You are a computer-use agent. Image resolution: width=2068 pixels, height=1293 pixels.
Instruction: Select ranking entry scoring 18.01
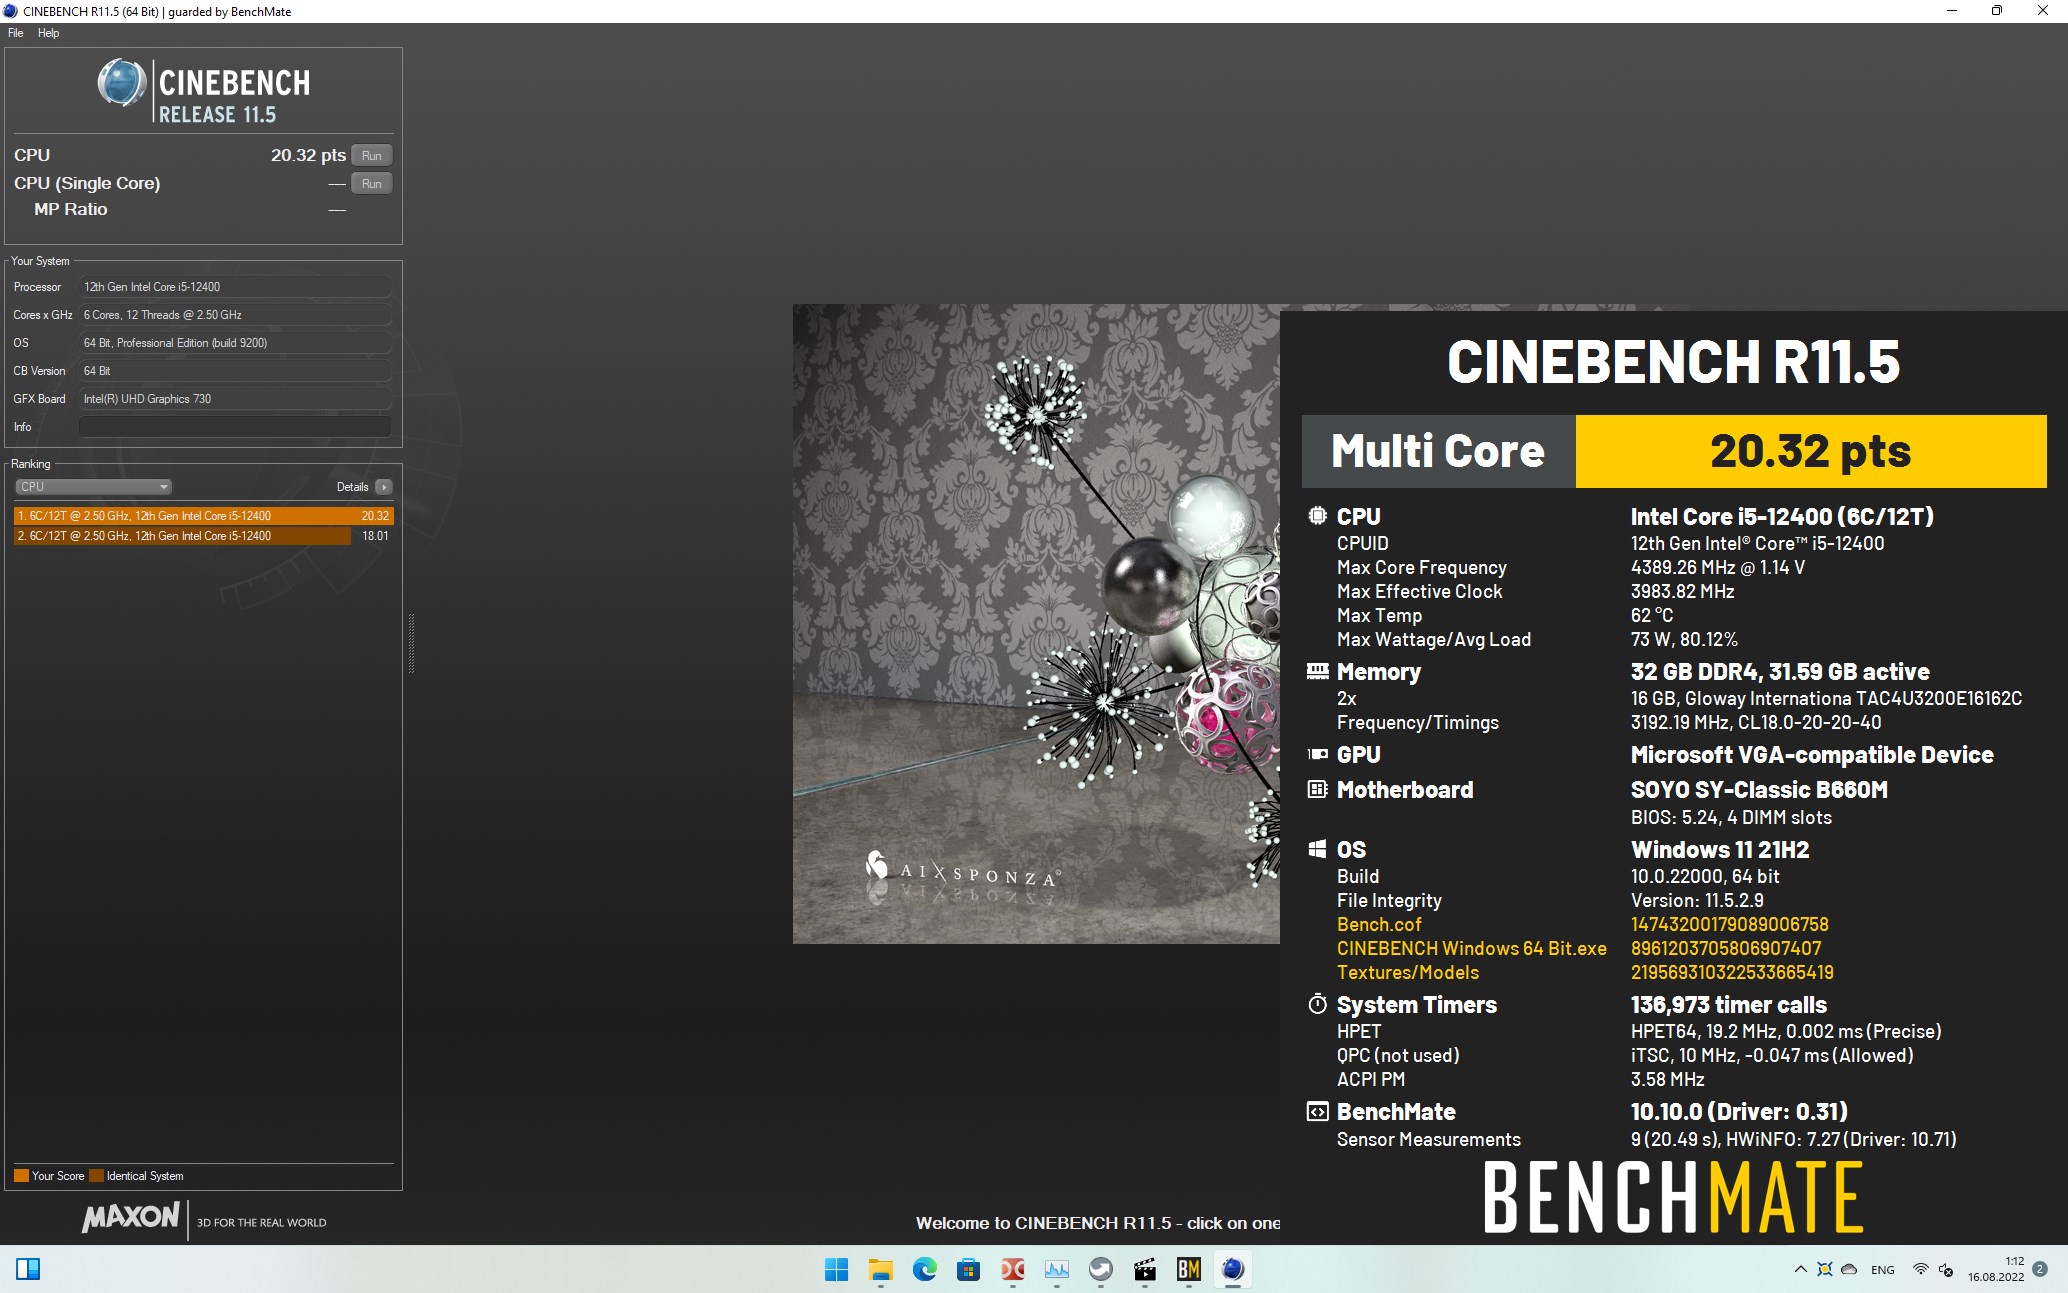pyautogui.click(x=203, y=536)
